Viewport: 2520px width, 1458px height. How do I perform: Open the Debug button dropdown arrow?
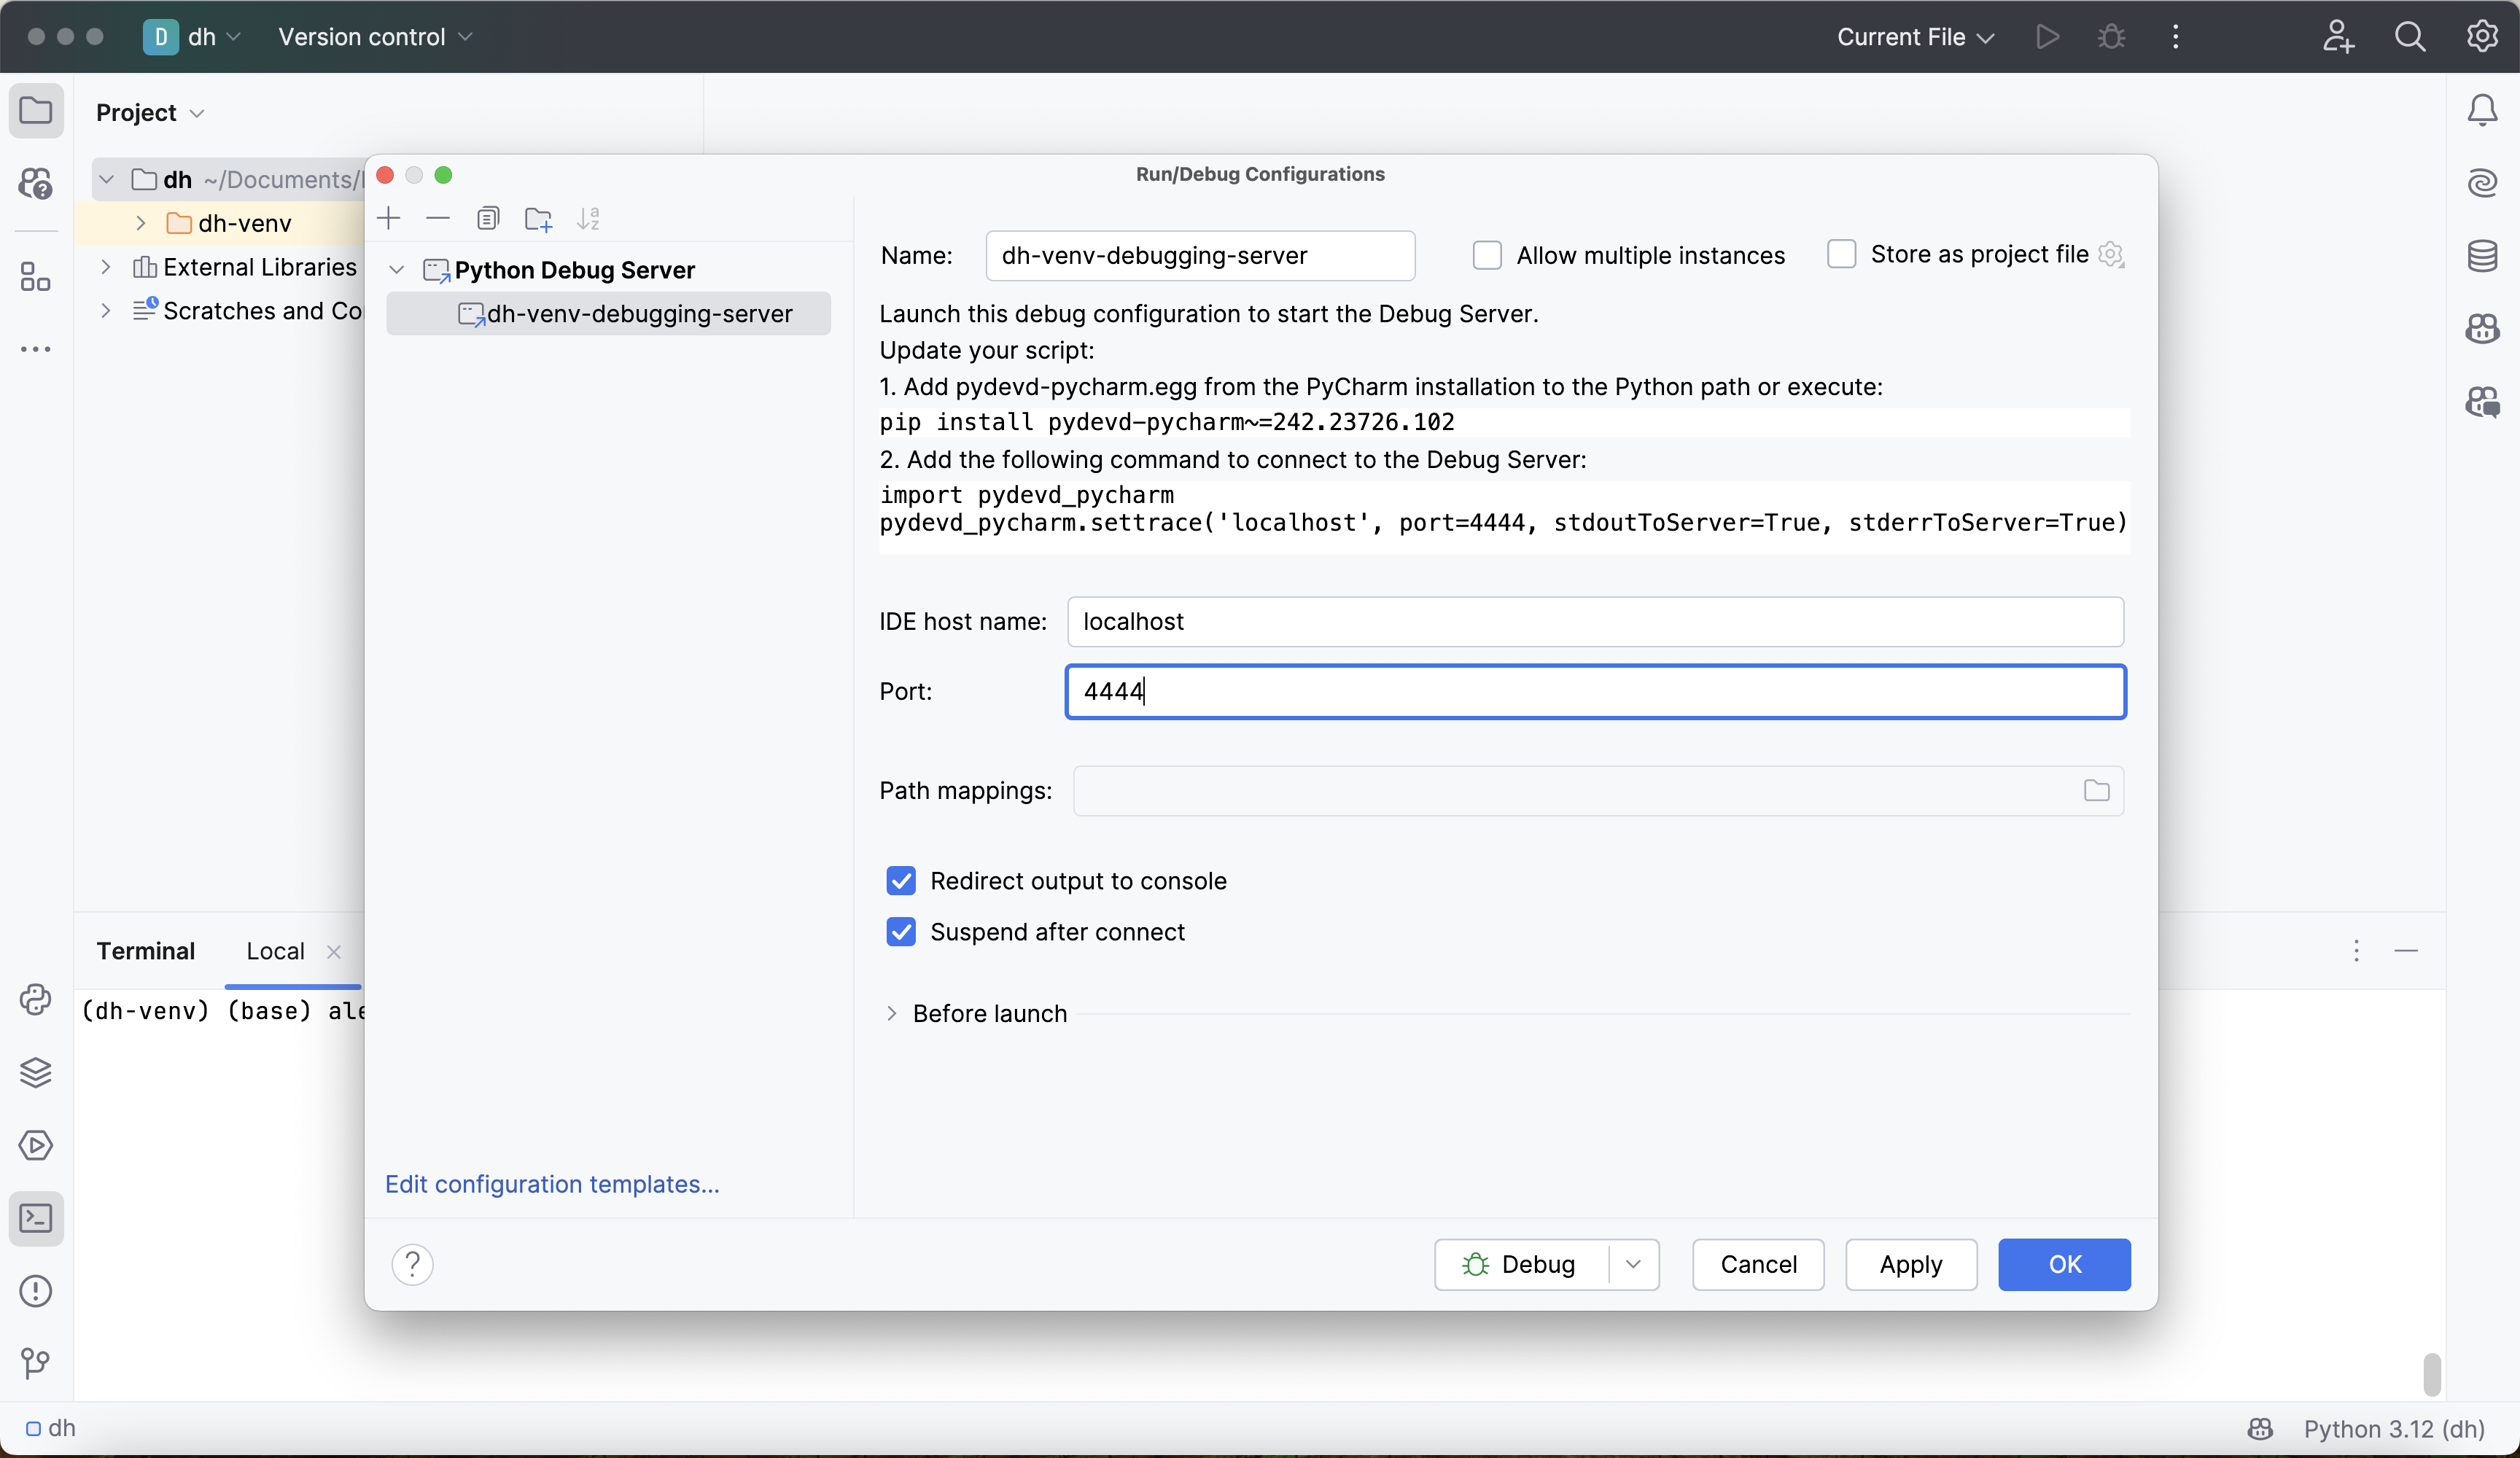(x=1633, y=1264)
